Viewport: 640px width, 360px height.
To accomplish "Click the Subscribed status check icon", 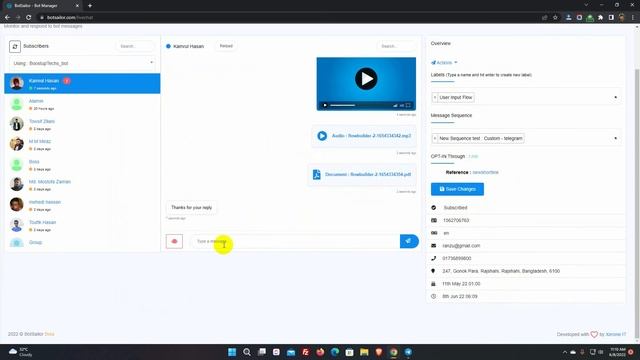I will tap(433, 207).
